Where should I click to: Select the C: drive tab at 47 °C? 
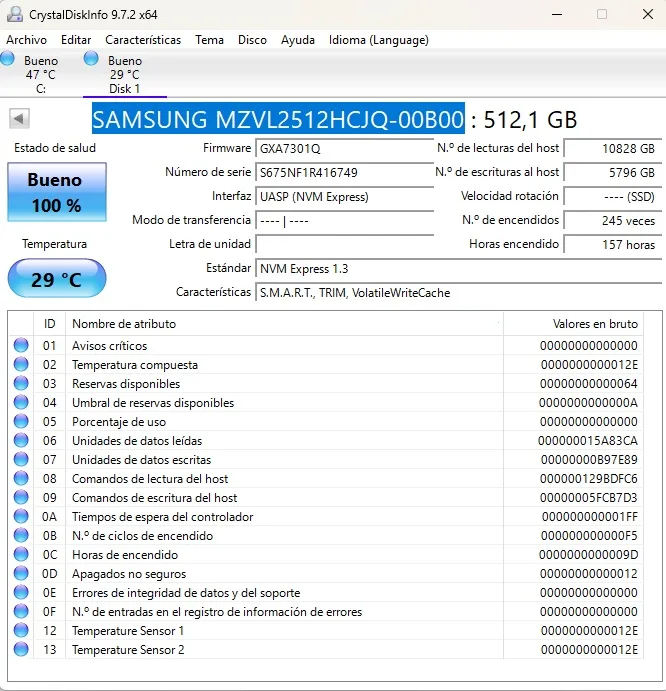(41, 74)
